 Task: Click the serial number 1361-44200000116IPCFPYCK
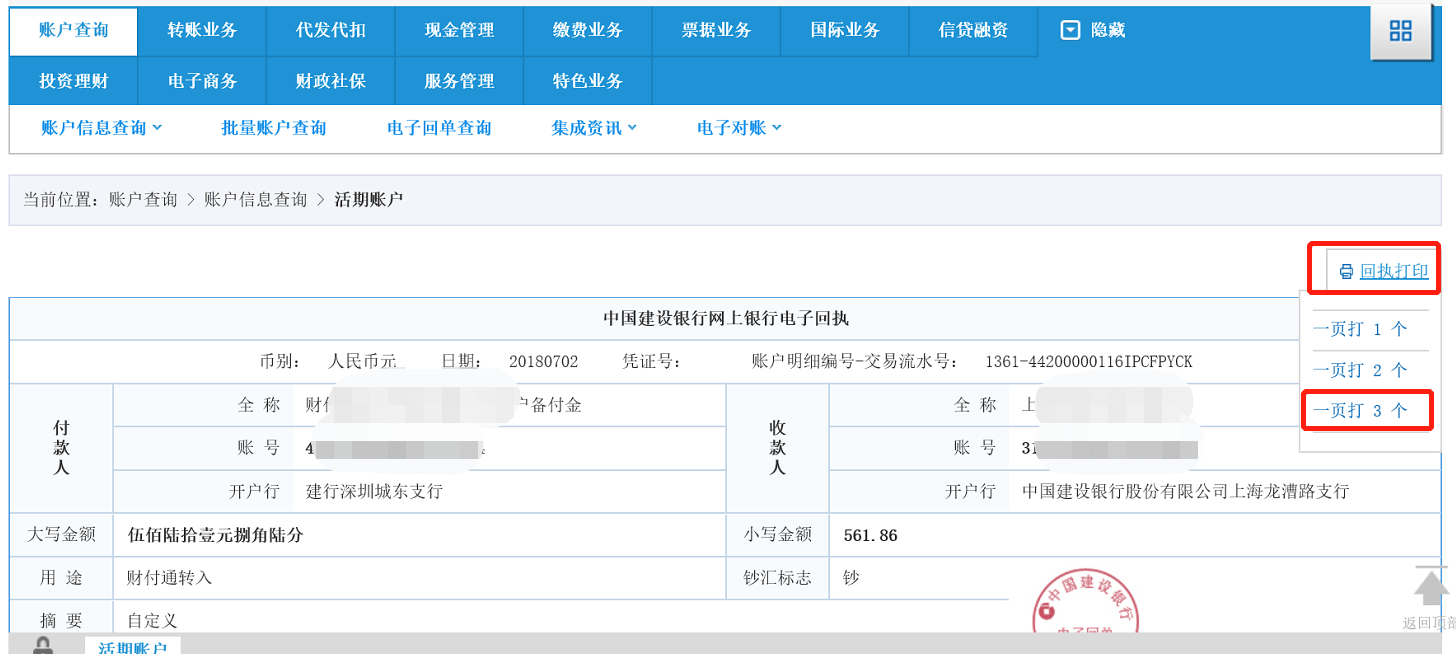click(x=1089, y=361)
